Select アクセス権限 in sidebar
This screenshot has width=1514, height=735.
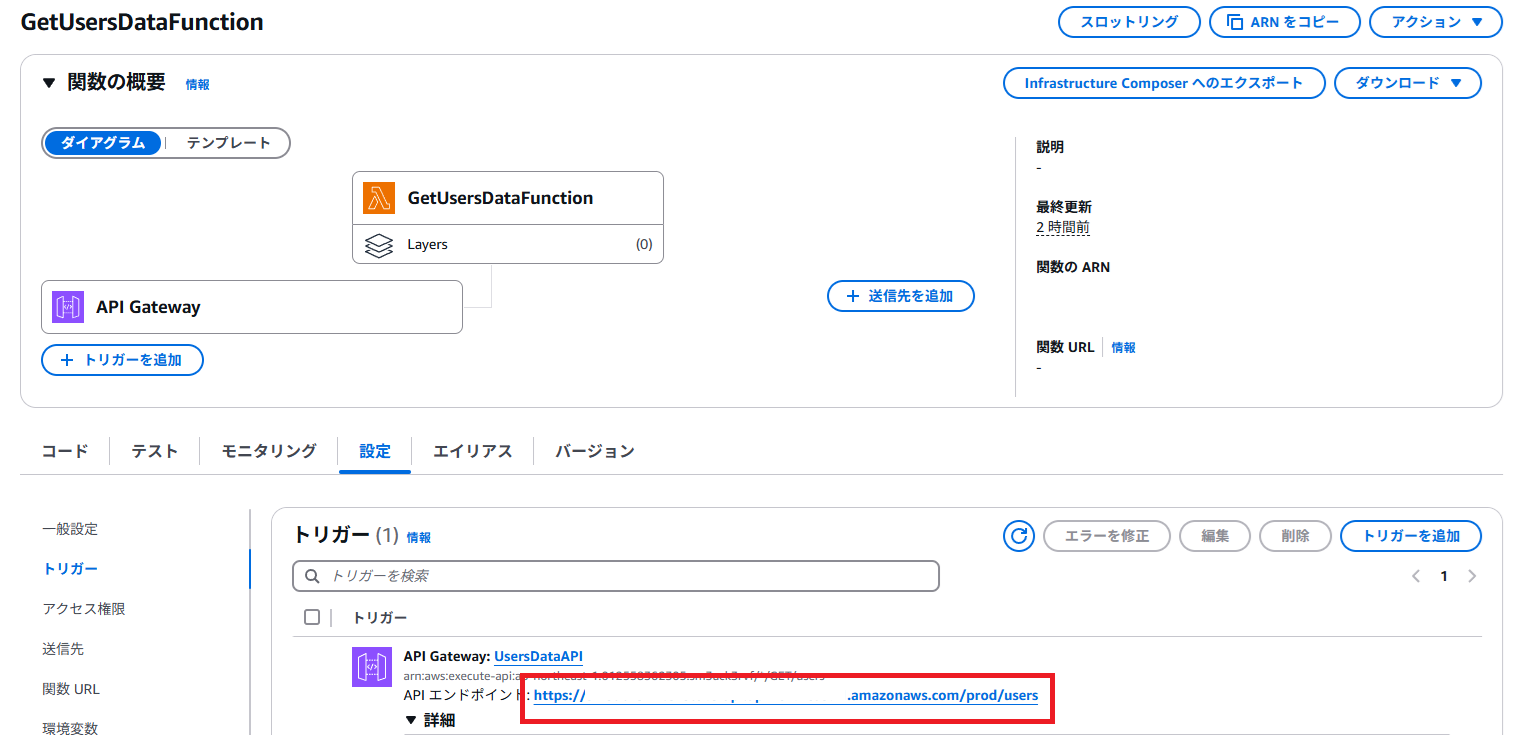point(84,609)
